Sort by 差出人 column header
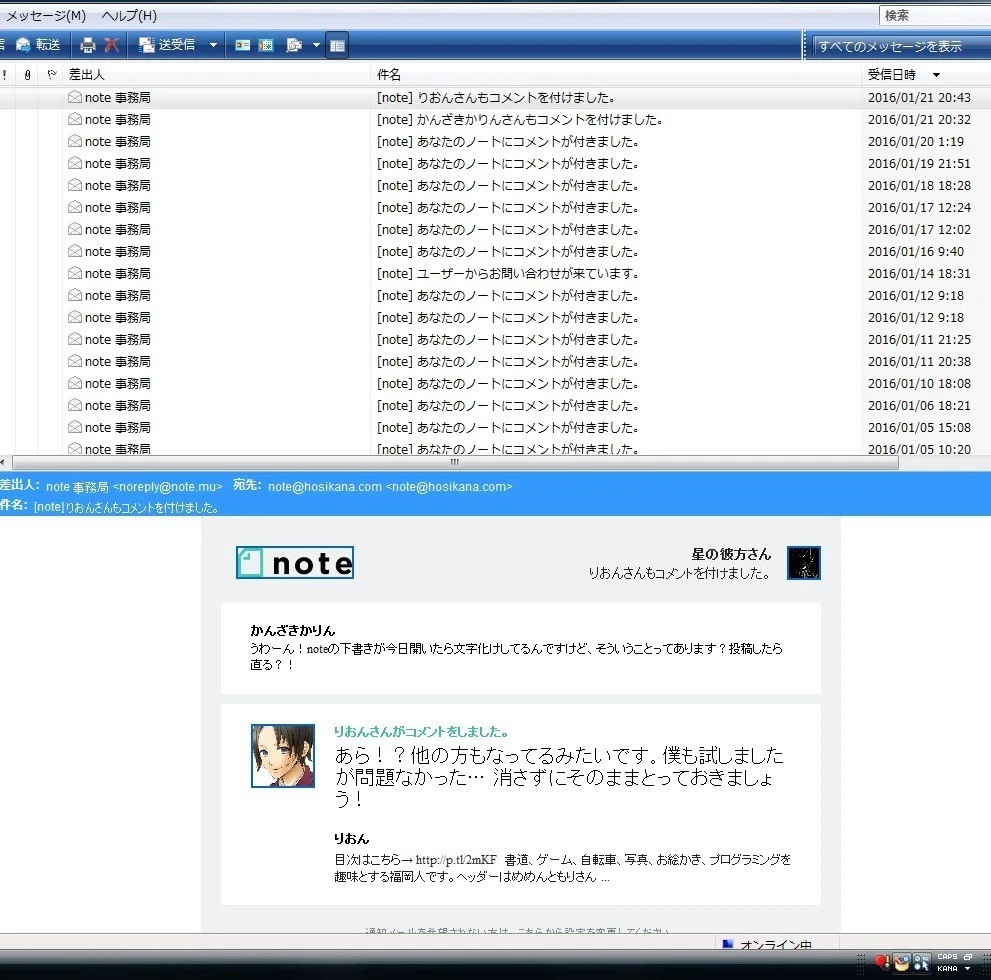 217,75
